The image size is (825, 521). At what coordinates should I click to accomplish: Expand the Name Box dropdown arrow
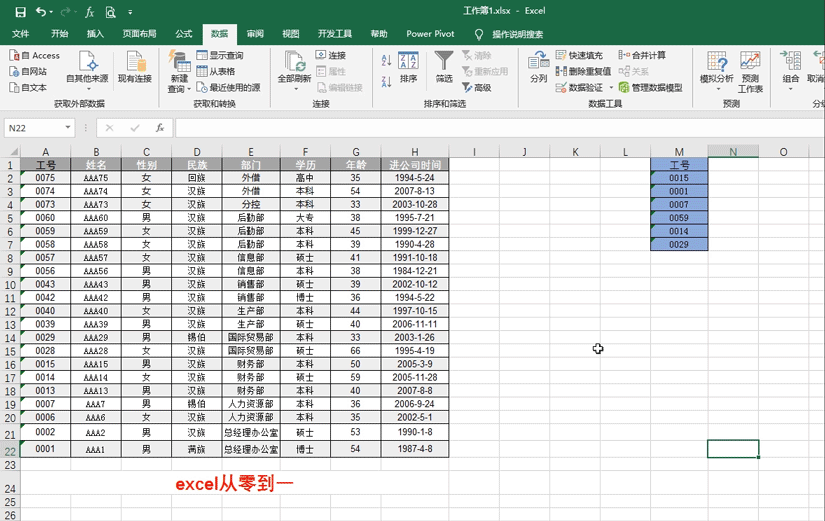pos(68,128)
